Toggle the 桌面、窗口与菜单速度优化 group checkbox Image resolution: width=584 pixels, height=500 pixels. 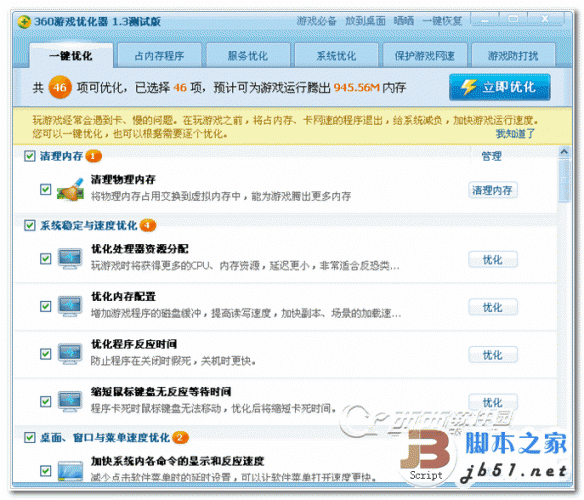tap(29, 437)
